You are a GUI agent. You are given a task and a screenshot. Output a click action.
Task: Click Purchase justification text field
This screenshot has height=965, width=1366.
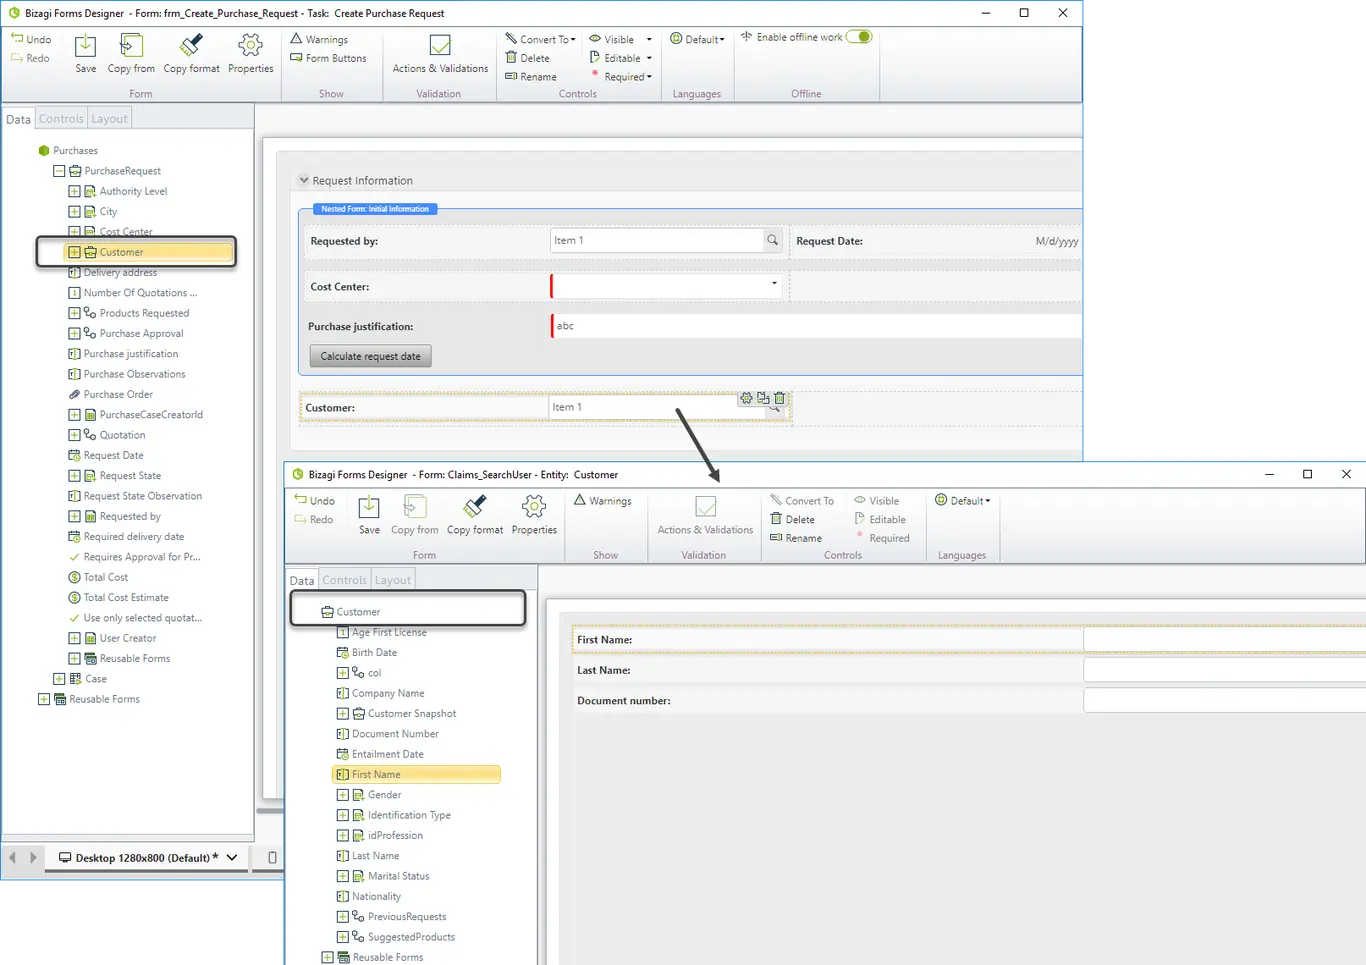(x=816, y=326)
